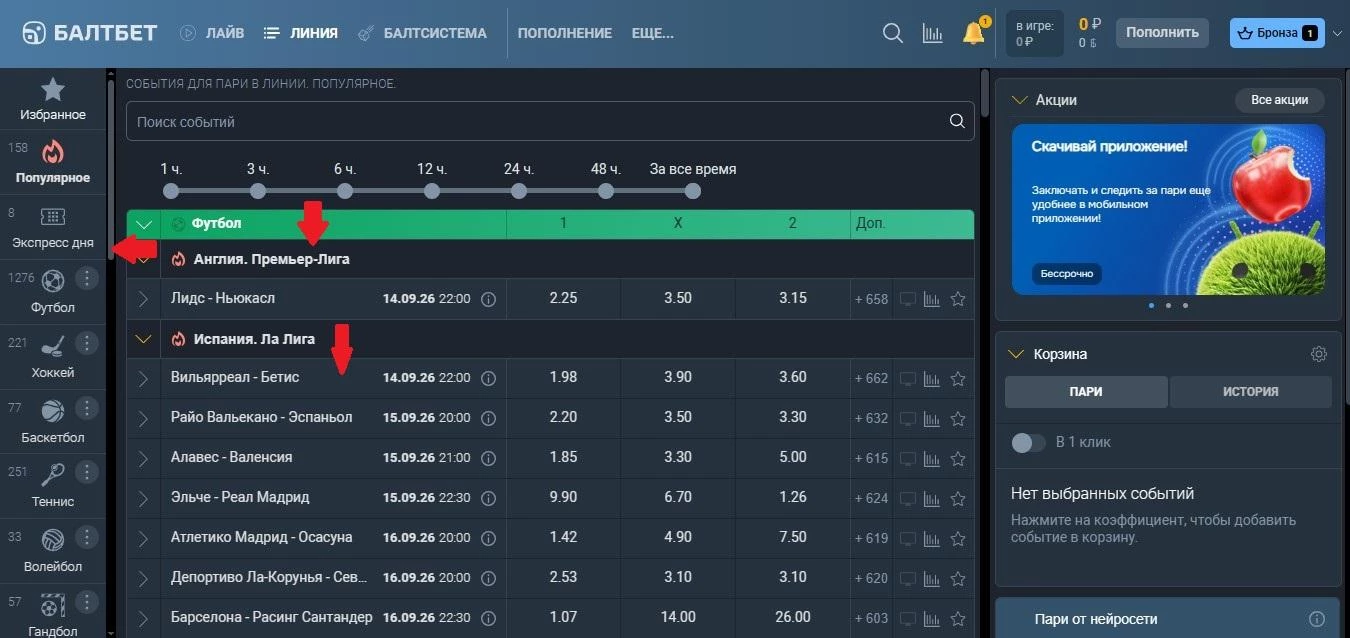The width and height of the screenshot is (1350, 638).
Task: Expand Эльче - Реал Мадрид match row
Action: pos(143,498)
